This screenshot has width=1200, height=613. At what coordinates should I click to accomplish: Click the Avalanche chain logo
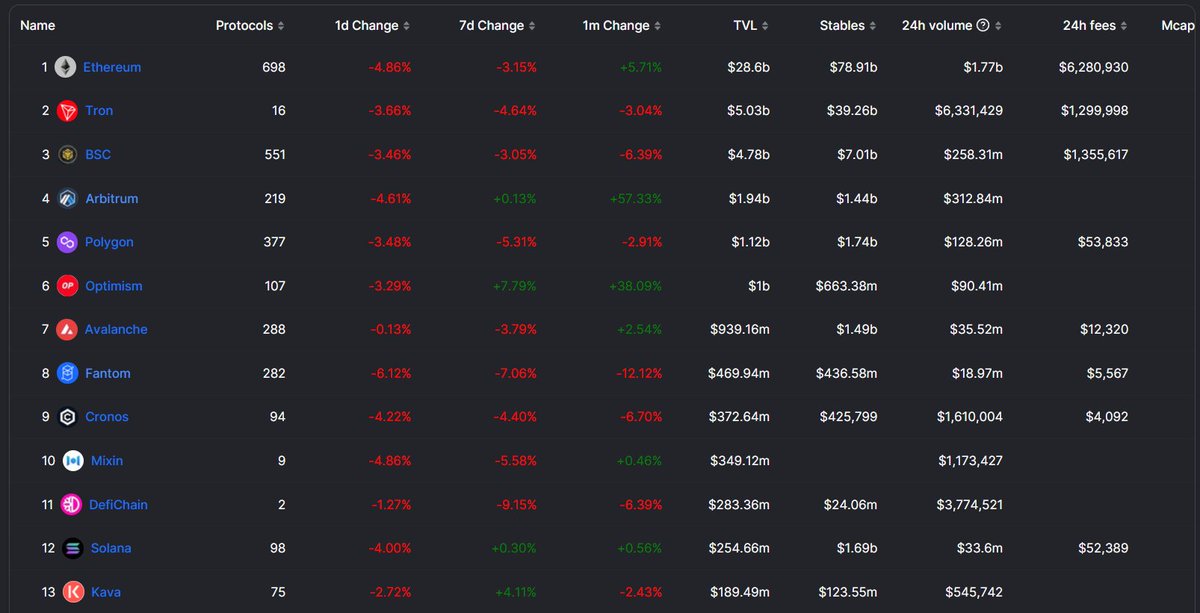pyautogui.click(x=66, y=329)
